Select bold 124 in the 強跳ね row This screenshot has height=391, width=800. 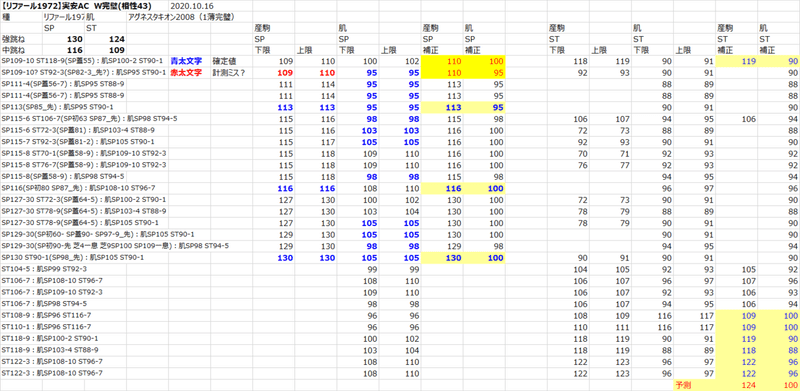tap(116, 39)
